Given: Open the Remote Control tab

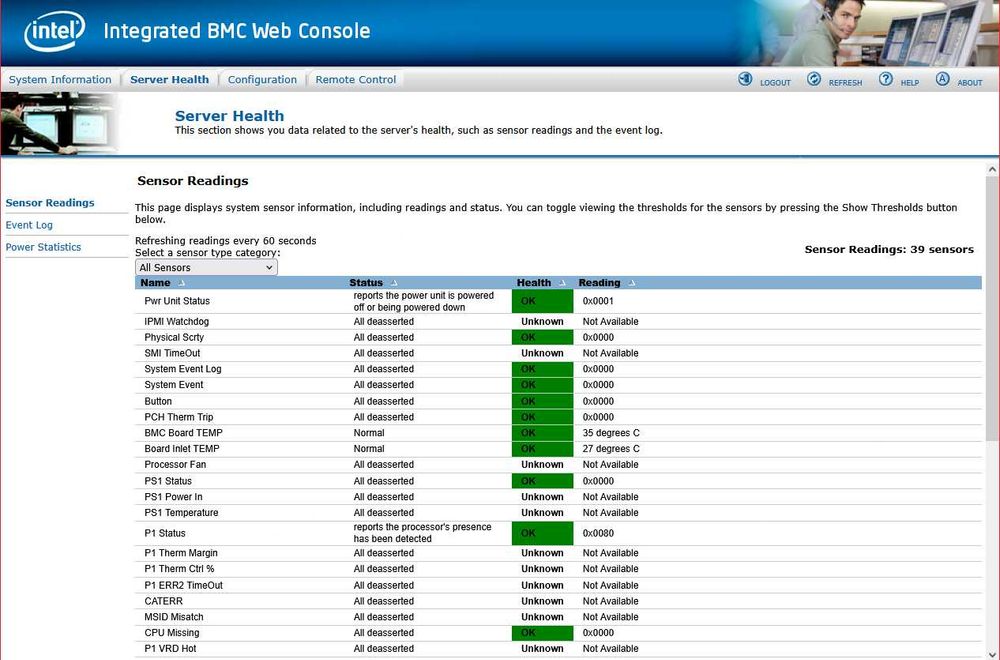Looking at the screenshot, I should point(355,80).
